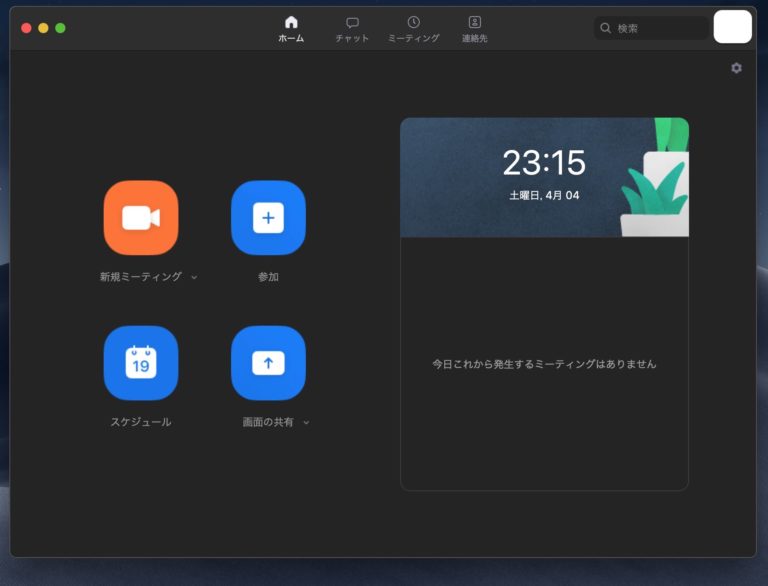Screen dimensions: 768x586
Task: Minimize the window with the yellow button
Action: click(44, 28)
